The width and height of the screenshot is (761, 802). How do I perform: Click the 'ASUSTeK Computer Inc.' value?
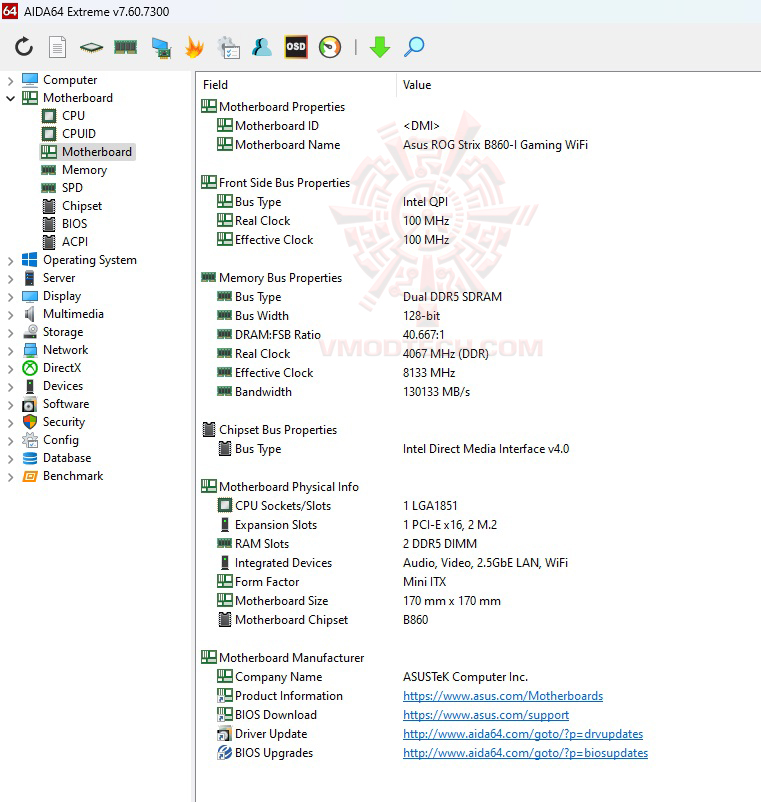pos(465,677)
